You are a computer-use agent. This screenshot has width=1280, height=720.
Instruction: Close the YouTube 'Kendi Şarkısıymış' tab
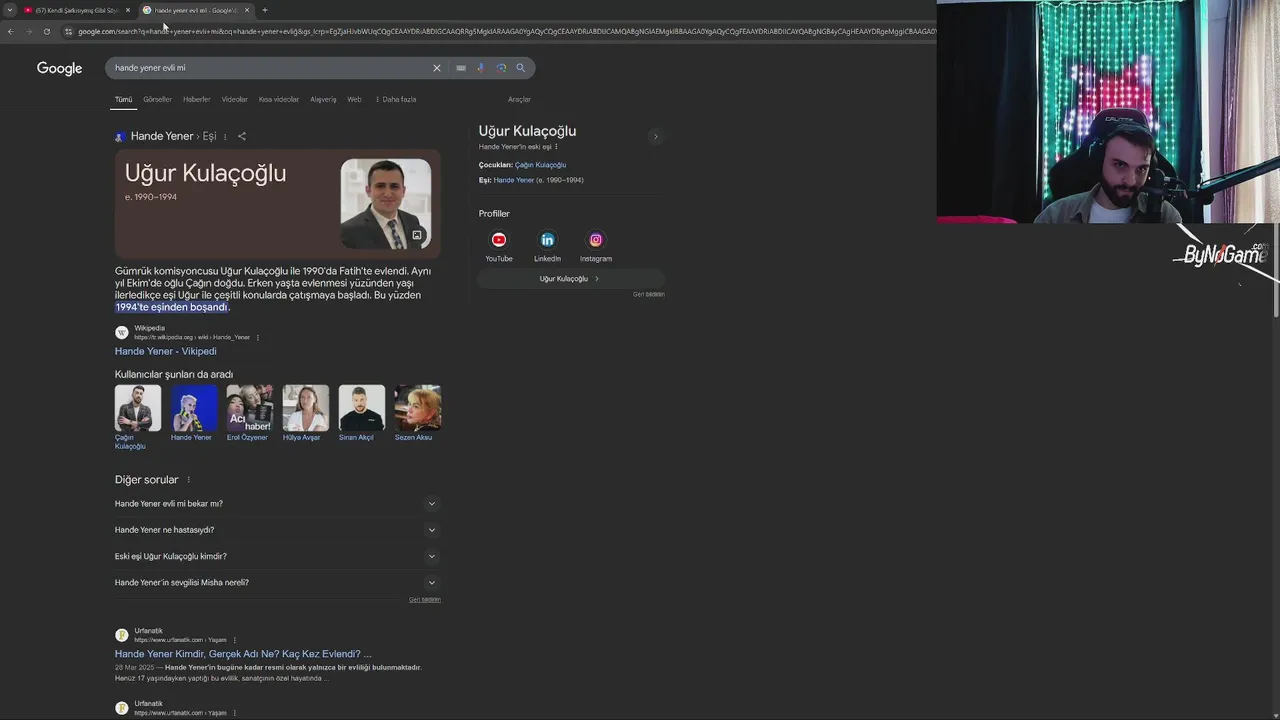pyautogui.click(x=128, y=10)
